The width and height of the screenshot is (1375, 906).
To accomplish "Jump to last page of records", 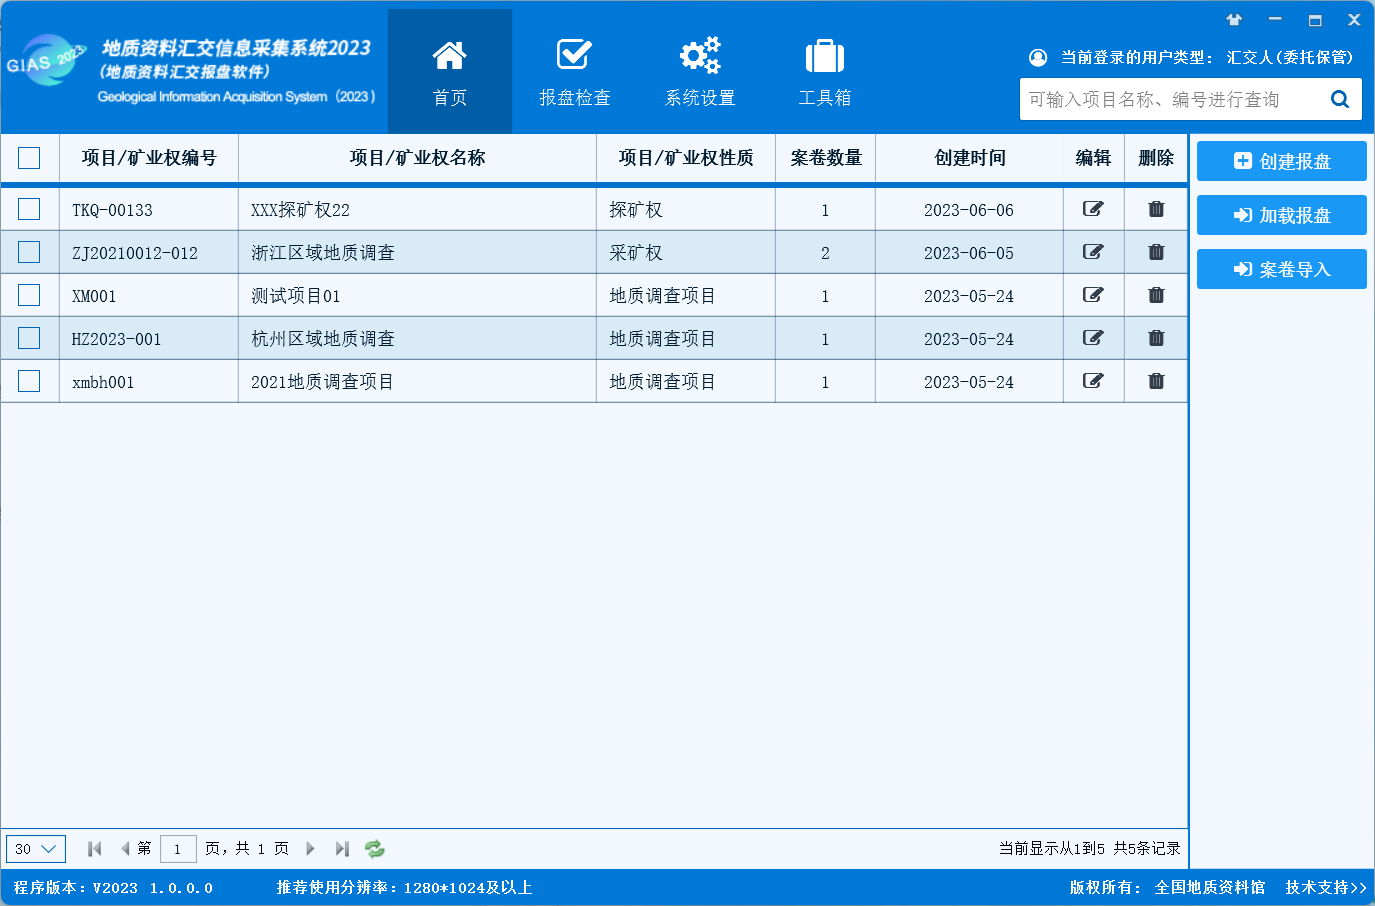I will coord(342,849).
